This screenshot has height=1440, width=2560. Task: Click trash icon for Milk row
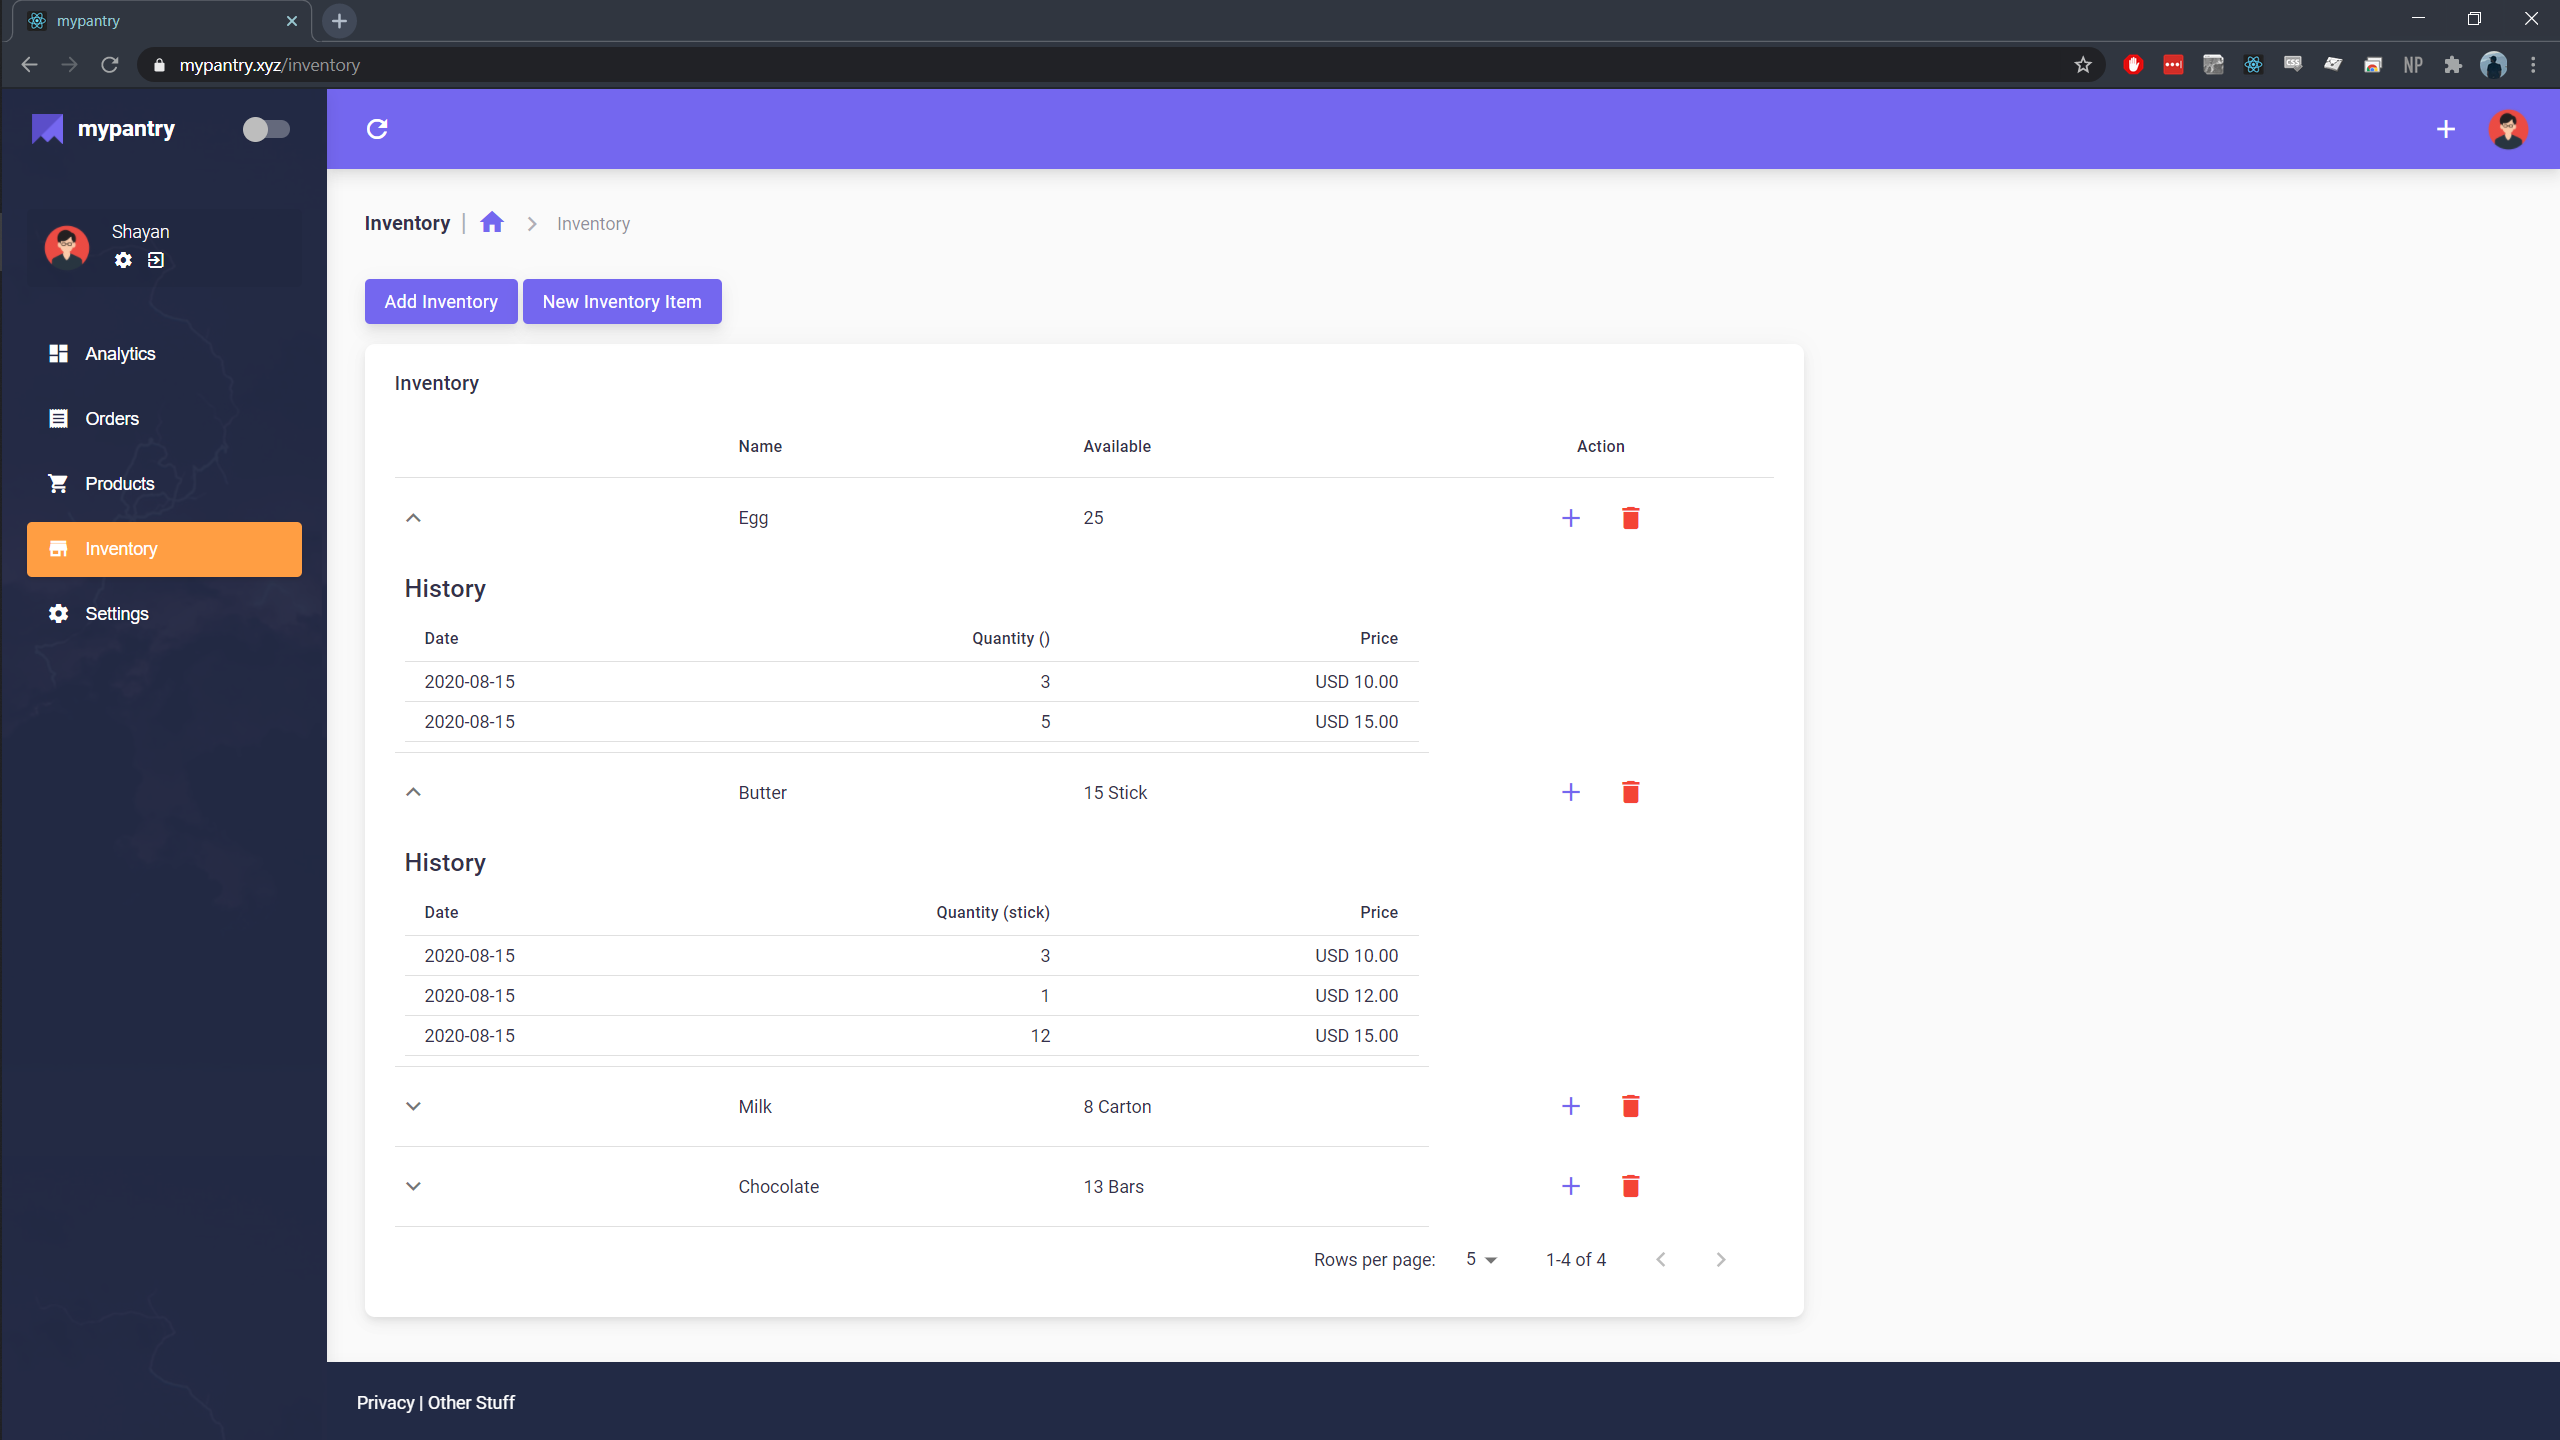(1630, 1106)
